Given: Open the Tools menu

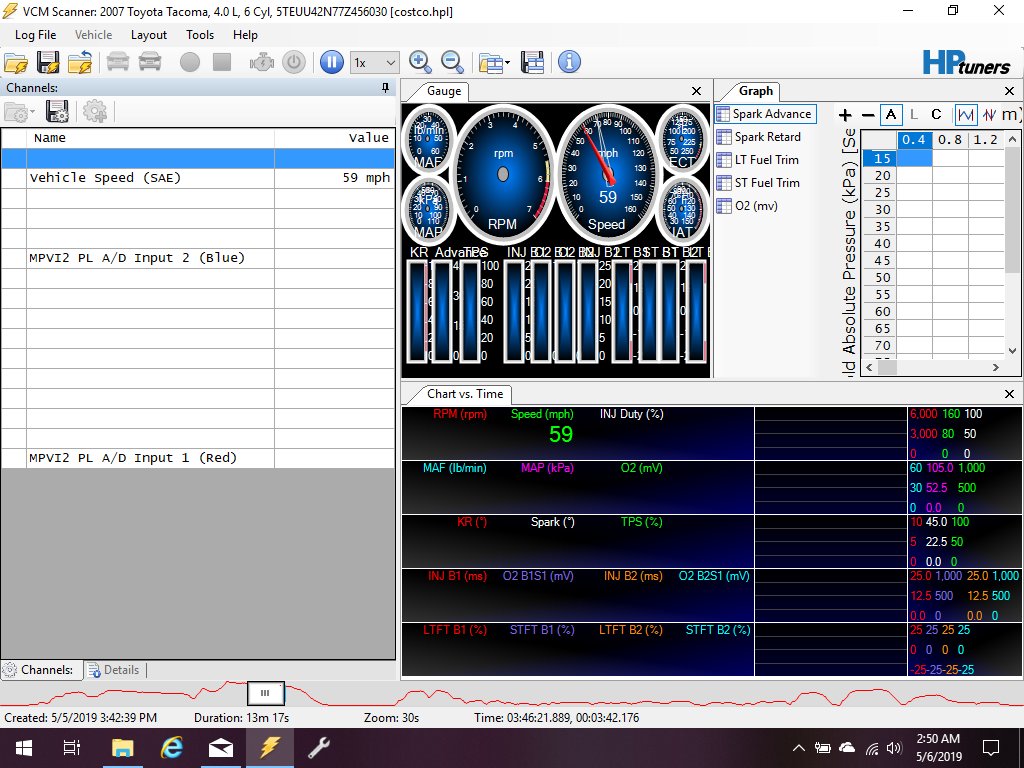Looking at the screenshot, I should 200,35.
